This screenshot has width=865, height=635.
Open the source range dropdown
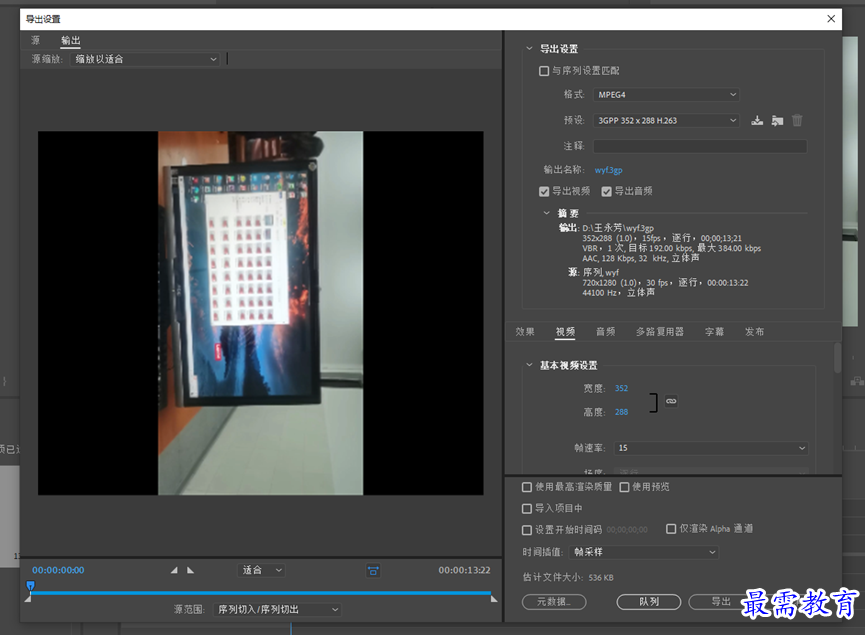click(277, 610)
